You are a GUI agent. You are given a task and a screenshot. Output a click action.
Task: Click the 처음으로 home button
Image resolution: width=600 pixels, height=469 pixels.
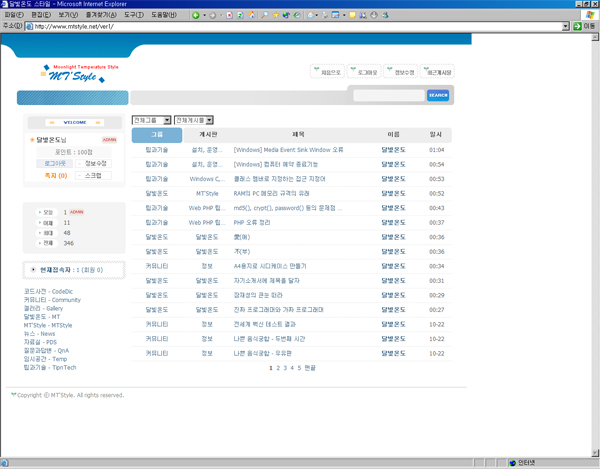[x=329, y=72]
